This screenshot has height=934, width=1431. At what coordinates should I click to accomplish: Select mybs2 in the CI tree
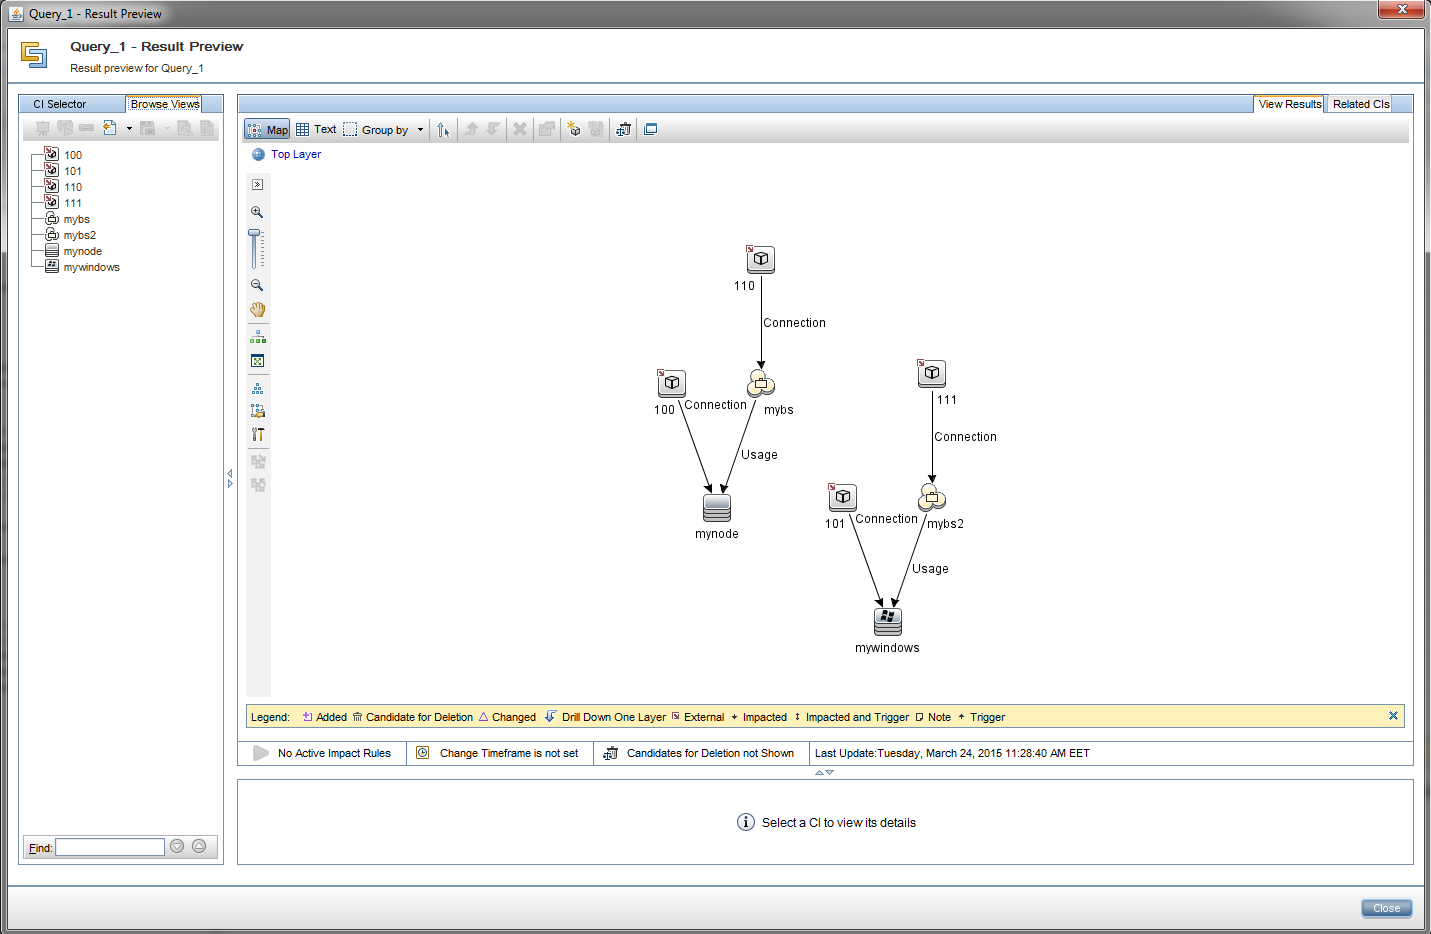tap(79, 235)
